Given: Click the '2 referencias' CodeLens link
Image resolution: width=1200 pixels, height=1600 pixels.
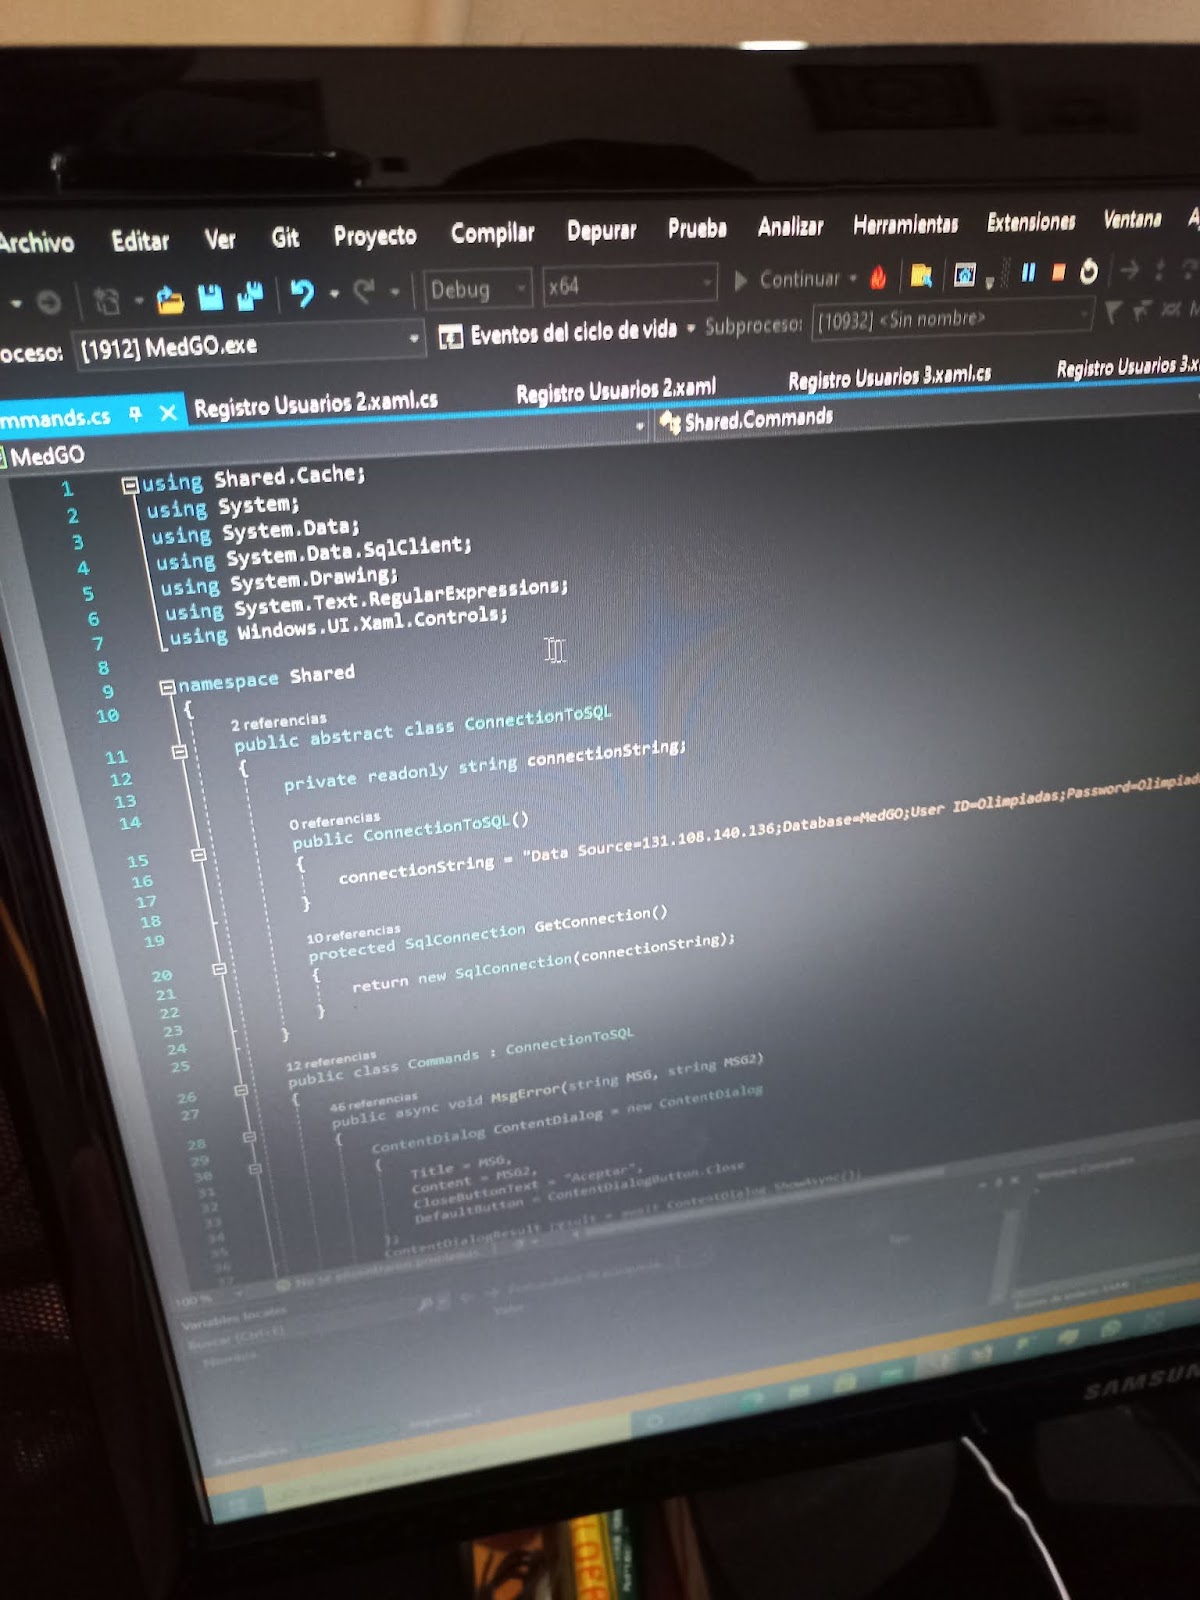Looking at the screenshot, I should coord(279,722).
